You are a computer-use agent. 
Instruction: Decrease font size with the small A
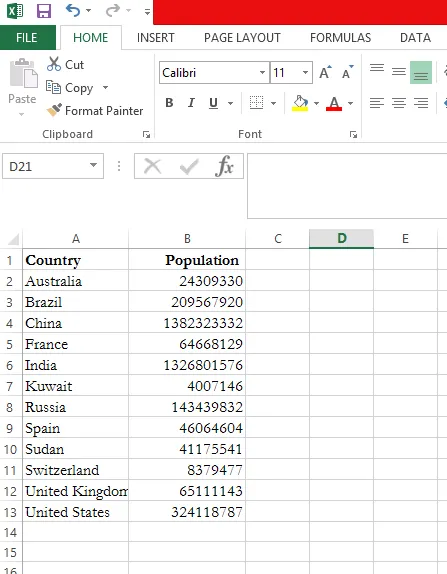click(347, 72)
